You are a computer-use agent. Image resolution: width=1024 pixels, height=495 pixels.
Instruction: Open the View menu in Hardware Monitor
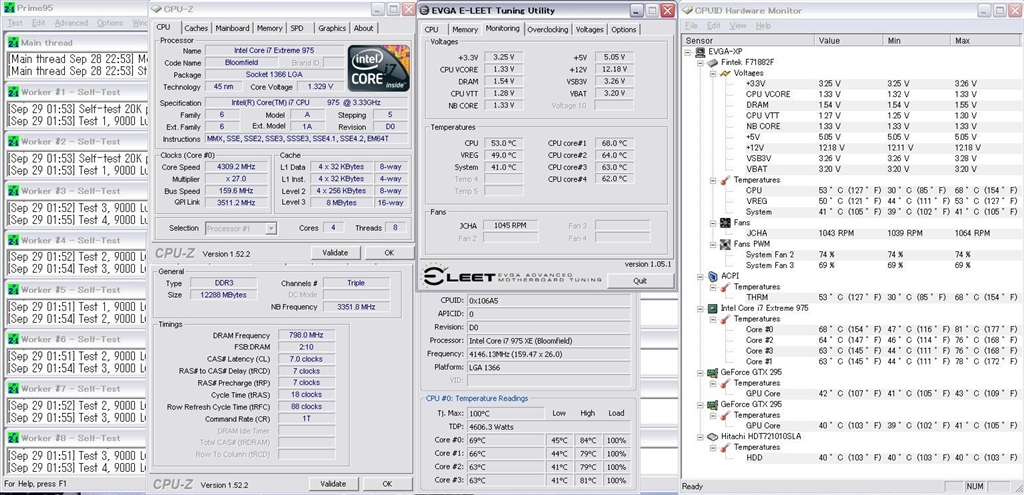pyautogui.click(x=741, y=25)
